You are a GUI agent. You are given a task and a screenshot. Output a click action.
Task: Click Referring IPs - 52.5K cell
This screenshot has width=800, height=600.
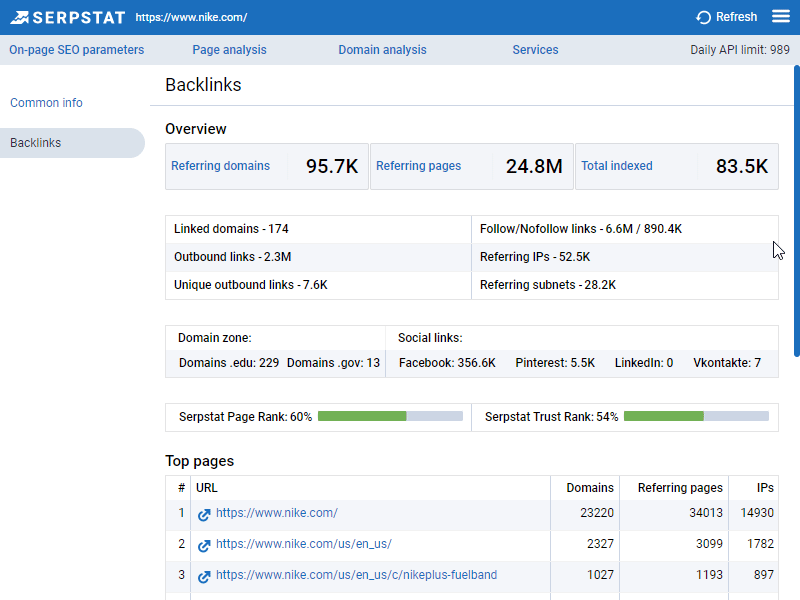625,257
